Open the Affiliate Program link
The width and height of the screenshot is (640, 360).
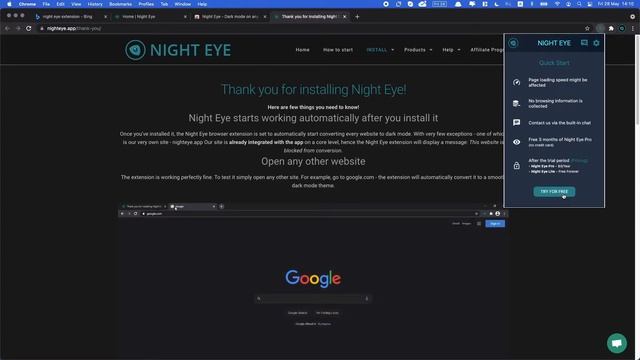click(x=487, y=50)
